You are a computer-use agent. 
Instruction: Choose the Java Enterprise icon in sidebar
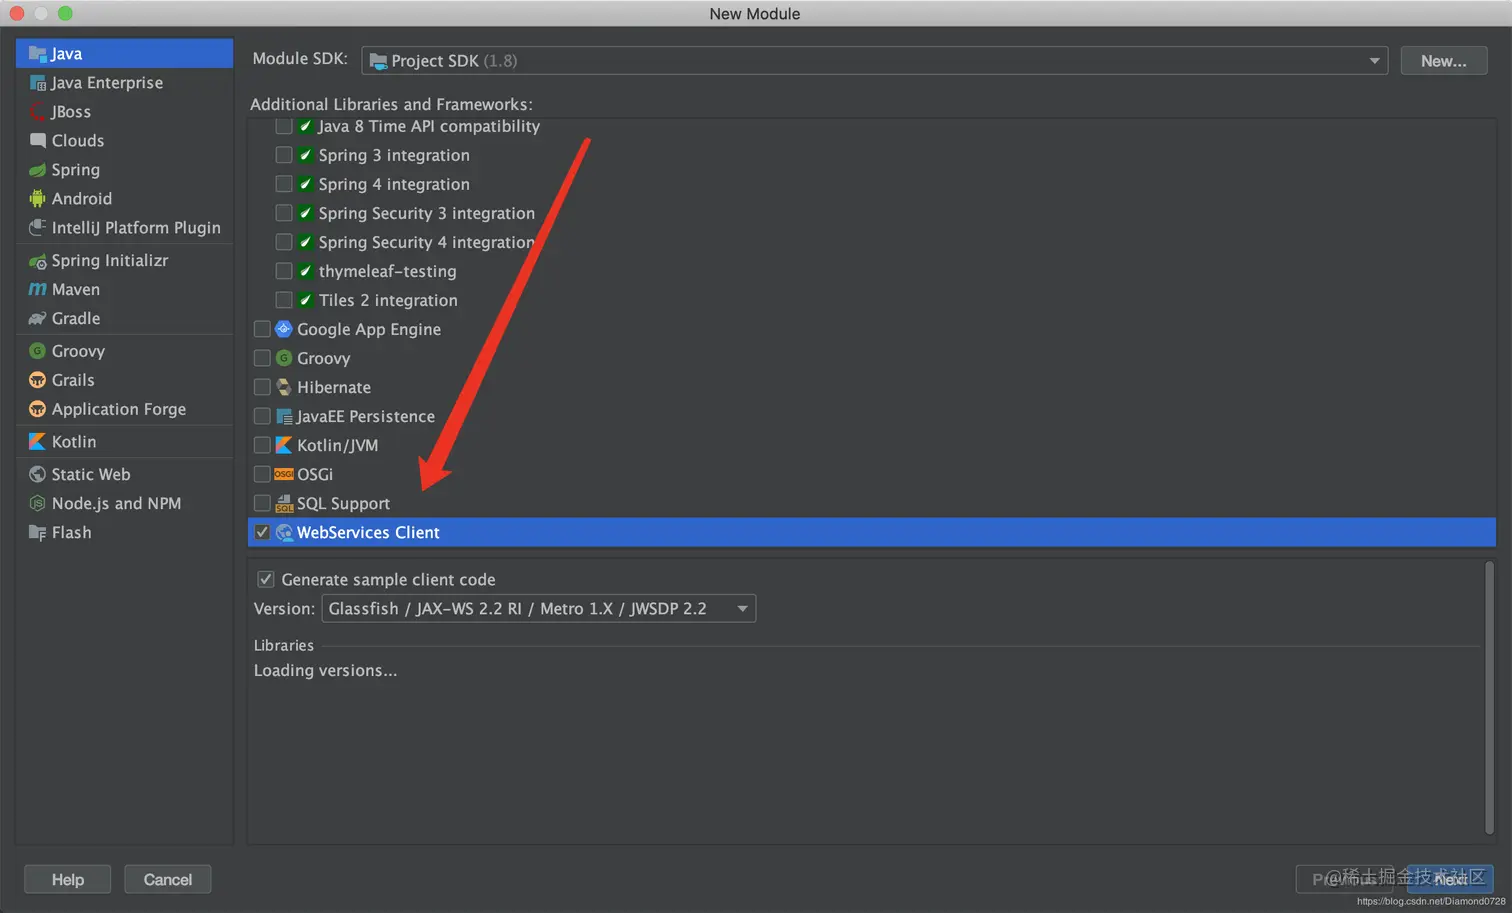[x=38, y=83]
